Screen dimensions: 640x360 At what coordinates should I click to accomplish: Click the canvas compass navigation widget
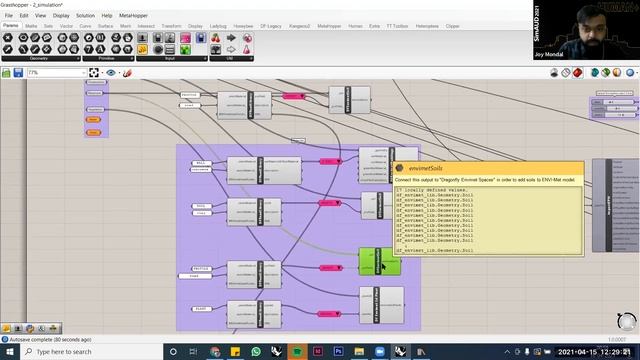627,321
